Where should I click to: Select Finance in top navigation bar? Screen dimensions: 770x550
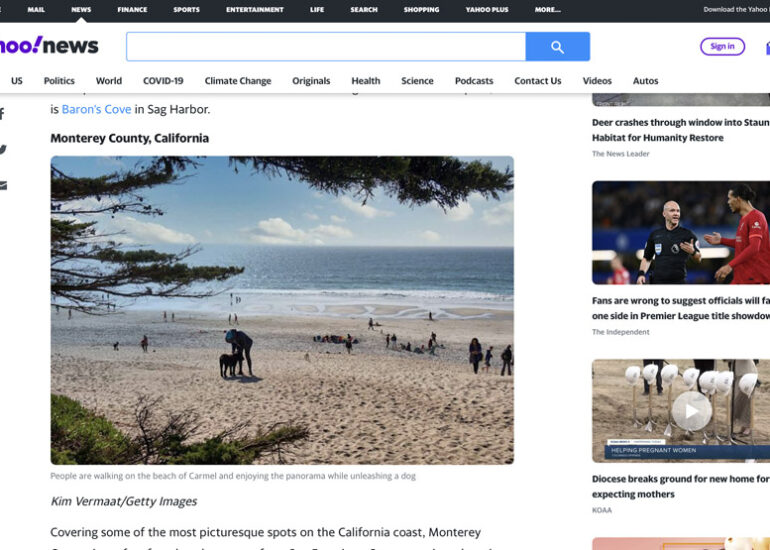tap(132, 10)
